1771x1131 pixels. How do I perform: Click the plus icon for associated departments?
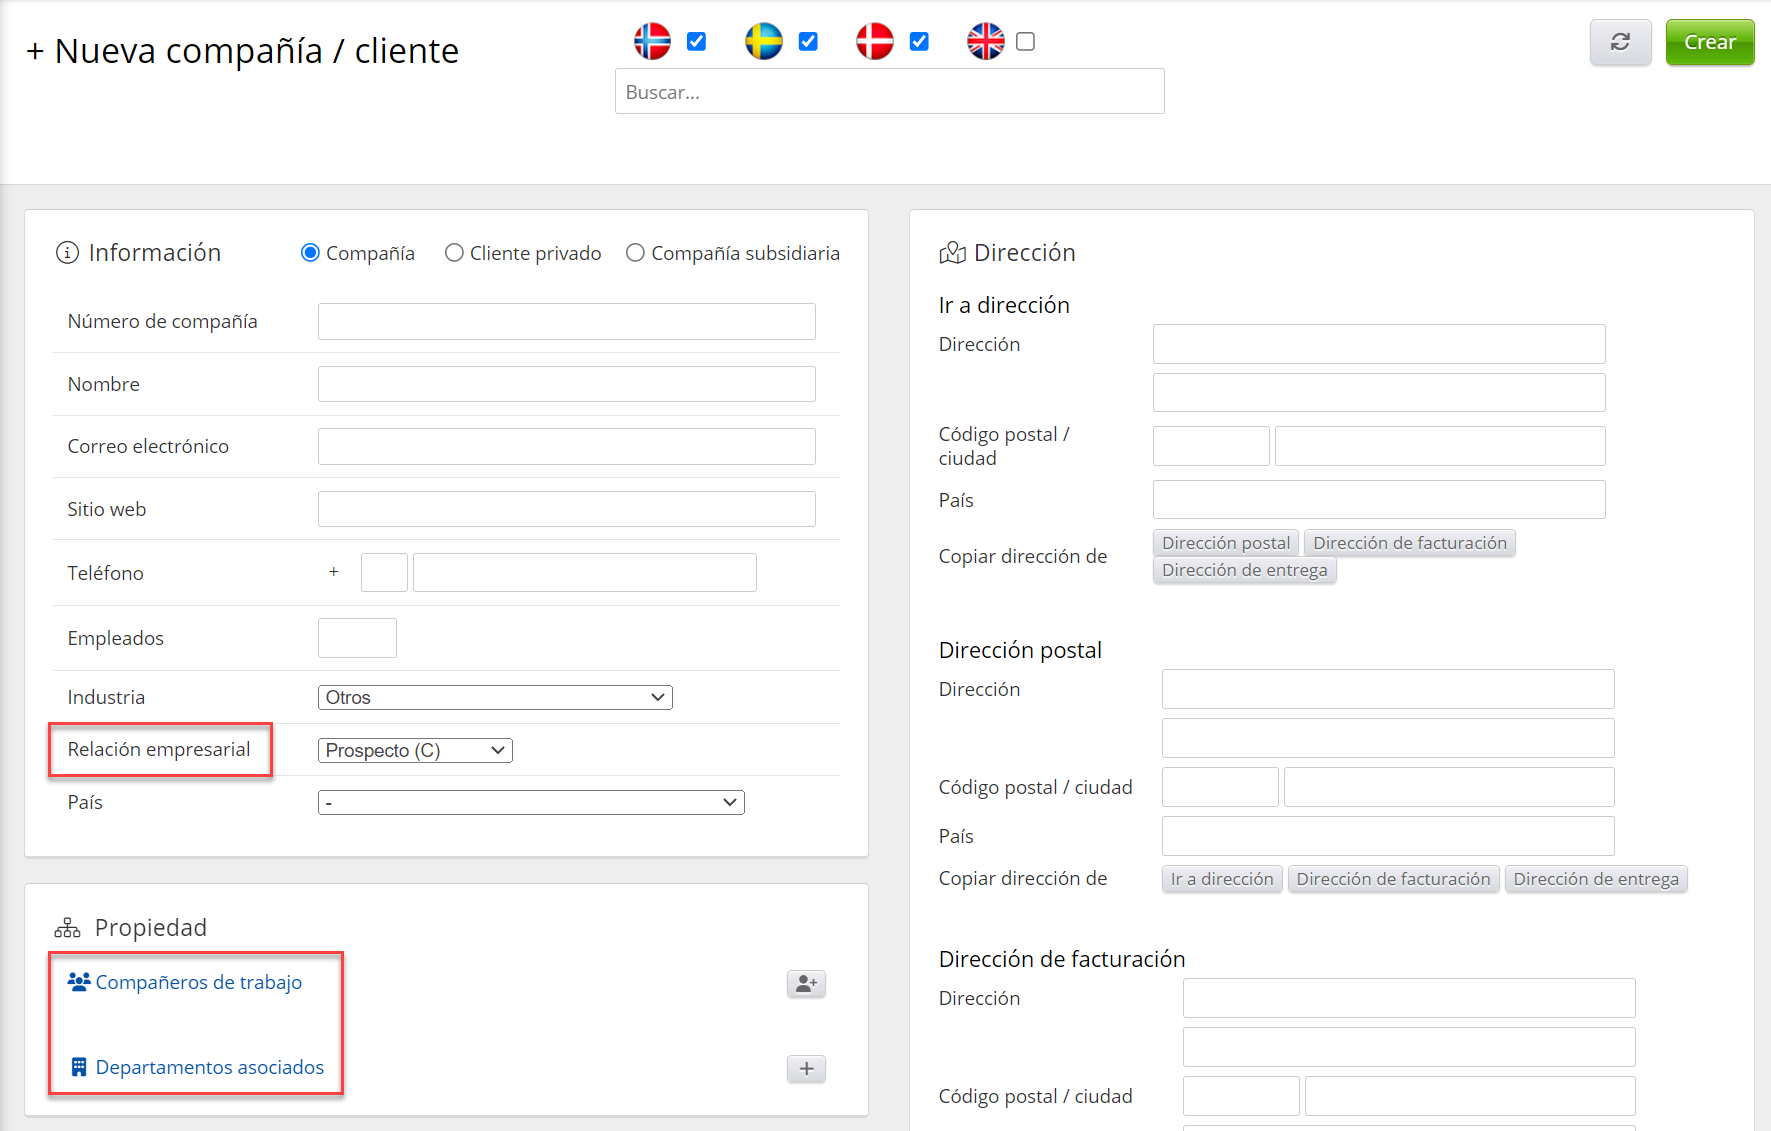(806, 1069)
